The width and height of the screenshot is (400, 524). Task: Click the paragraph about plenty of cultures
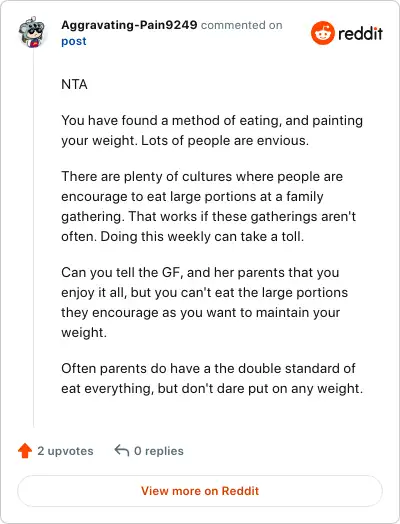(x=209, y=207)
